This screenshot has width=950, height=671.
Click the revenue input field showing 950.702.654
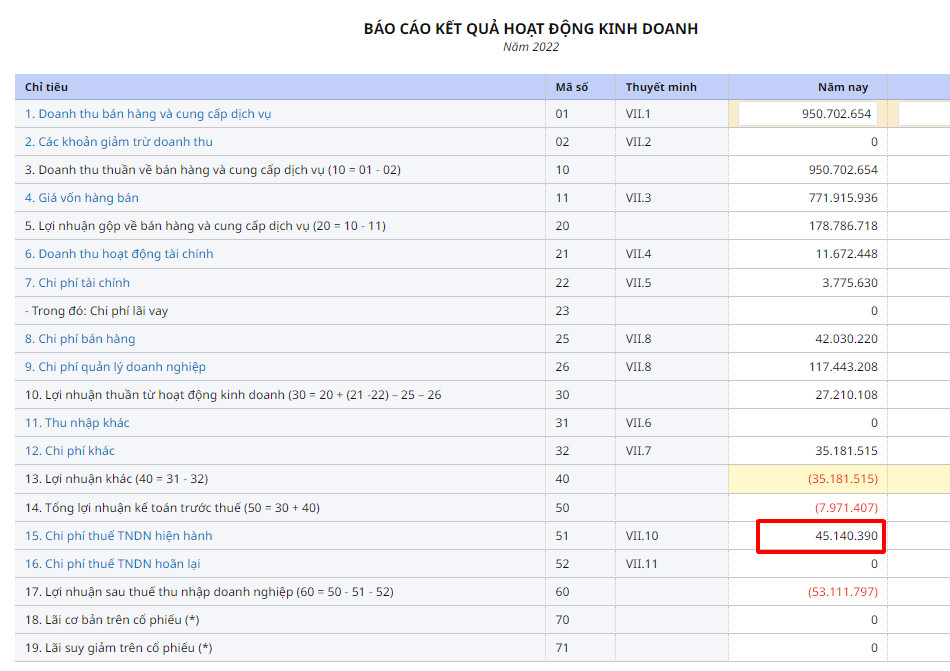807,114
